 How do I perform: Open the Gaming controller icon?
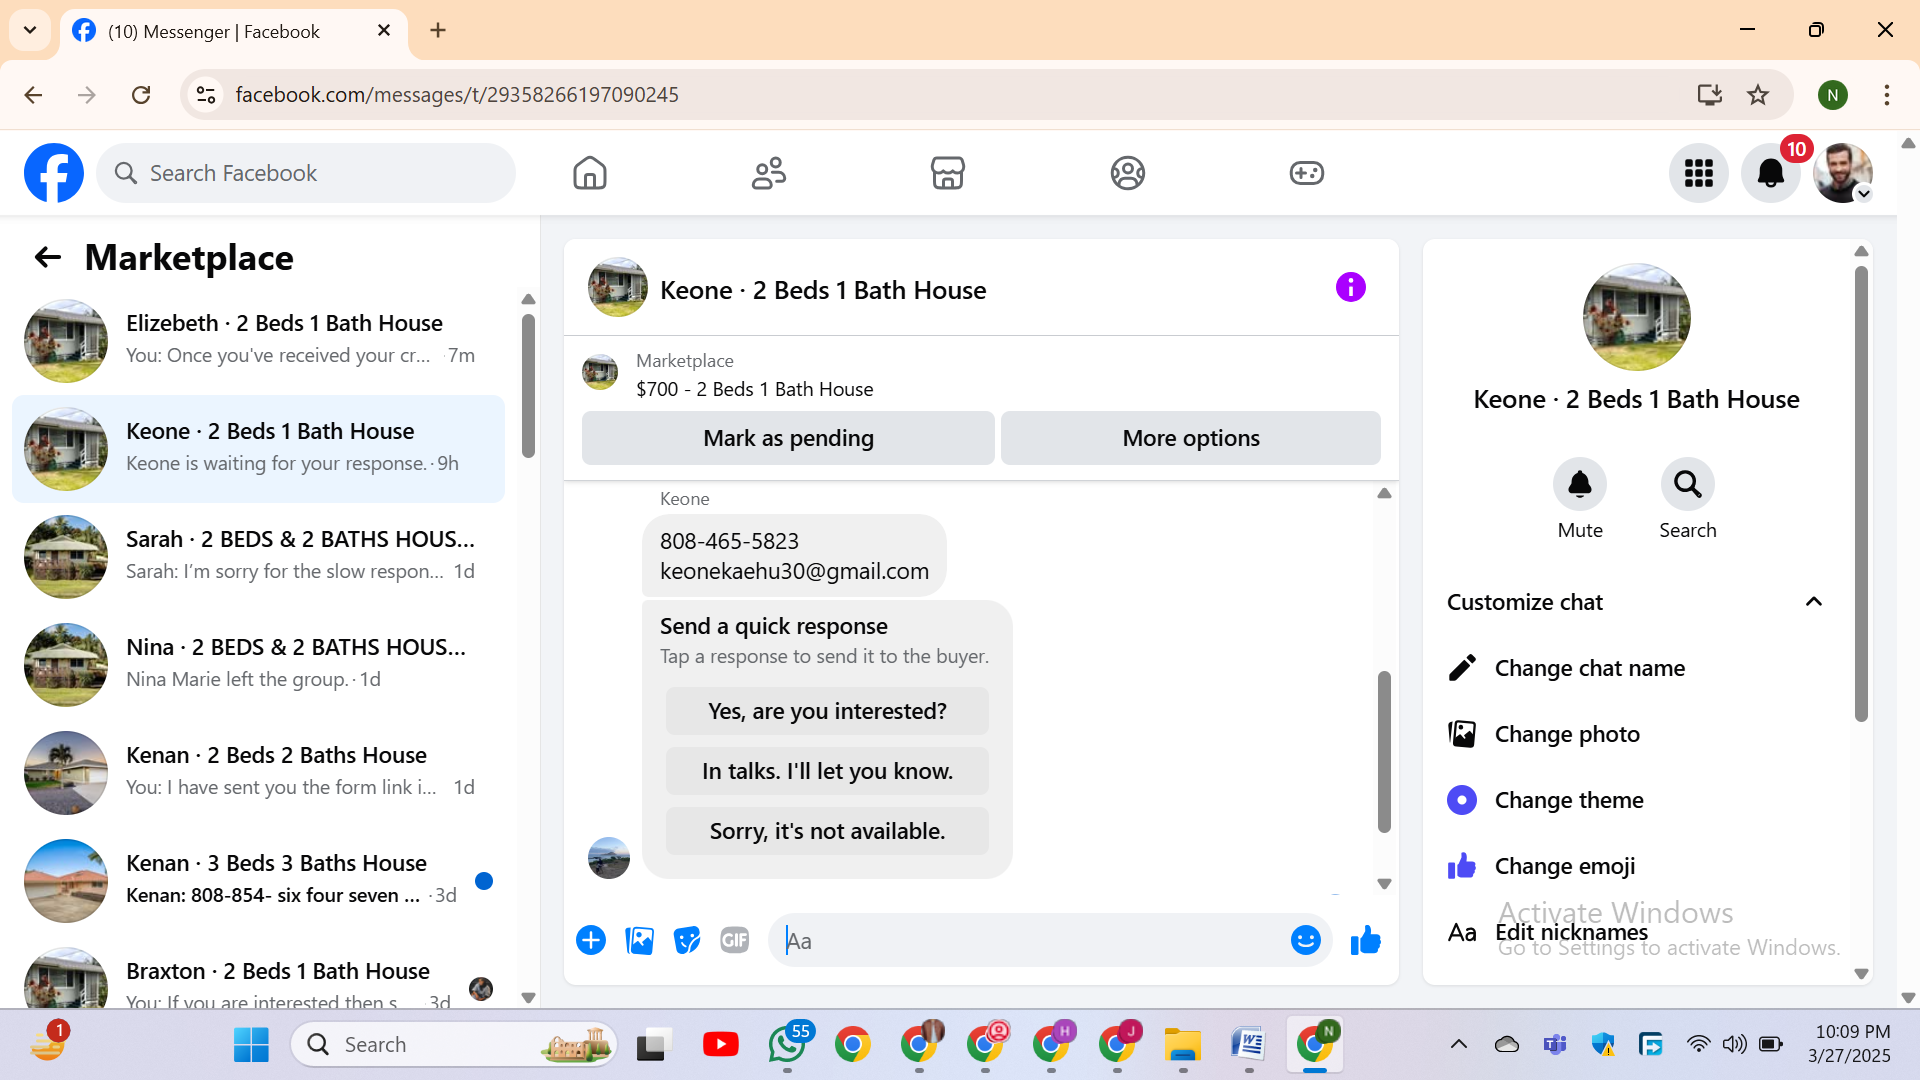click(1306, 173)
